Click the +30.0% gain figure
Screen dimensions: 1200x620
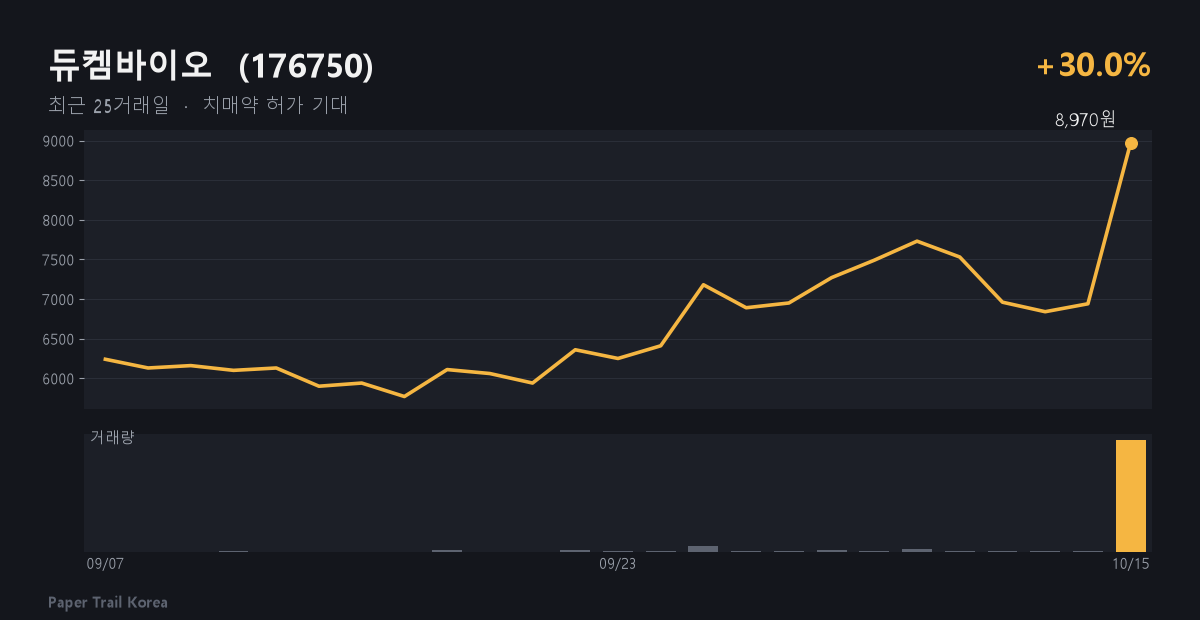click(1094, 65)
